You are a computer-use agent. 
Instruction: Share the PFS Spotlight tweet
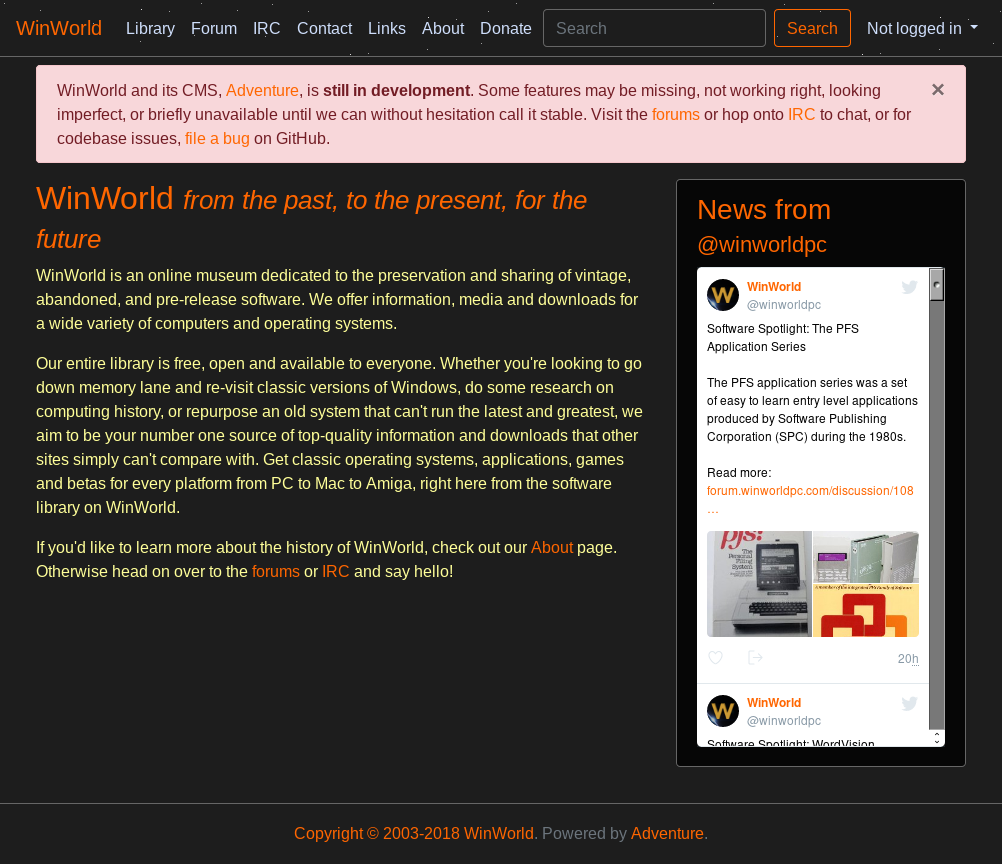[755, 657]
